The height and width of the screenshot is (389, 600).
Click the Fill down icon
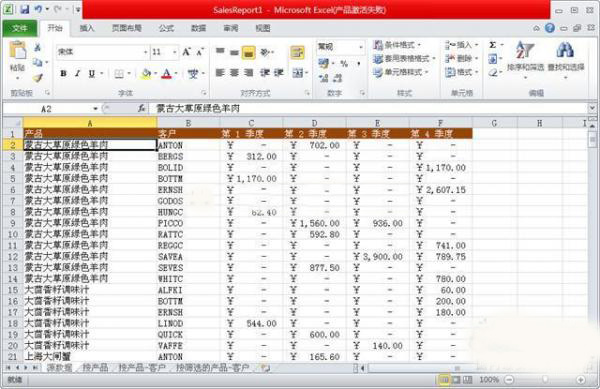click(493, 59)
